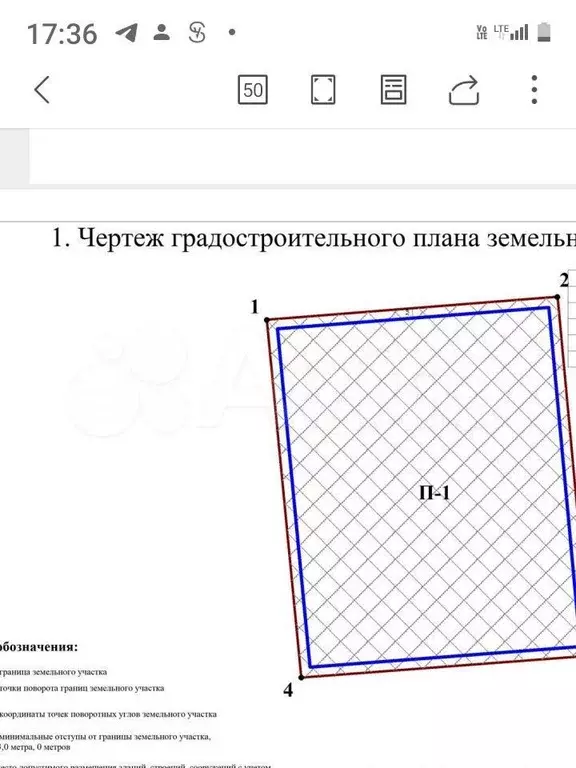Select corner point 4 on plan
Viewport: 576px width, 768px height.
[x=301, y=677]
